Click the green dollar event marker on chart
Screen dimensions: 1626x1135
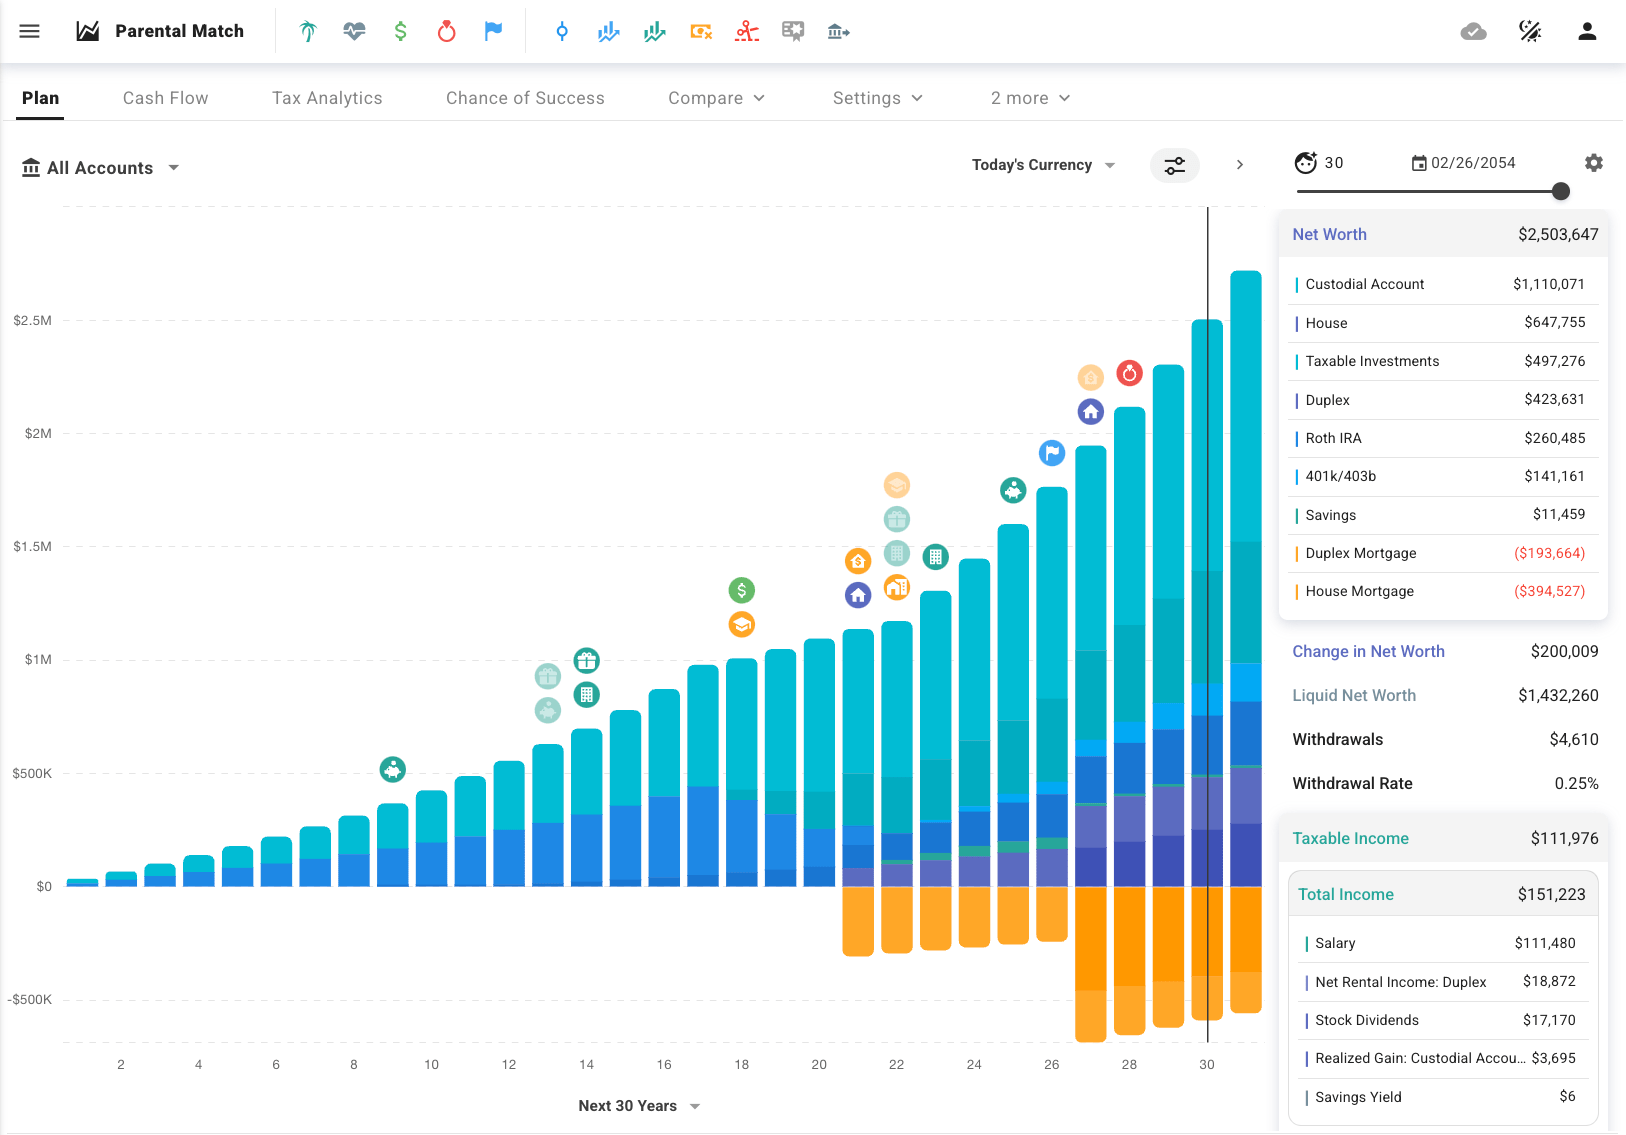pos(741,590)
